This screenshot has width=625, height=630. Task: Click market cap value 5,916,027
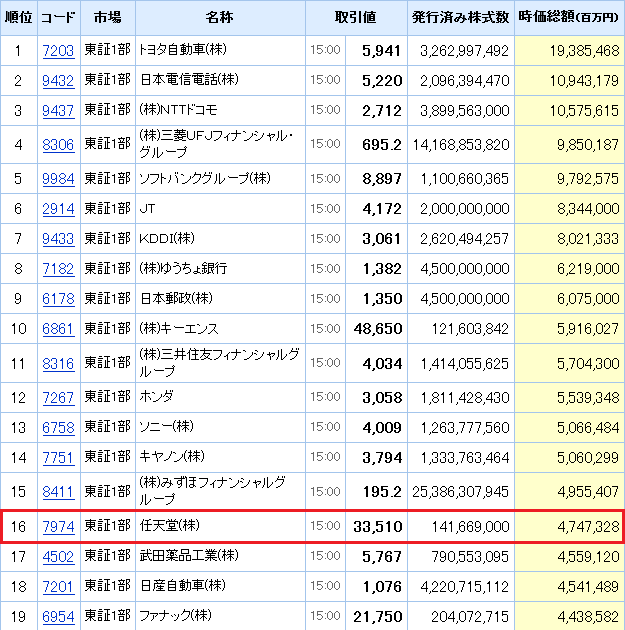pos(588,329)
